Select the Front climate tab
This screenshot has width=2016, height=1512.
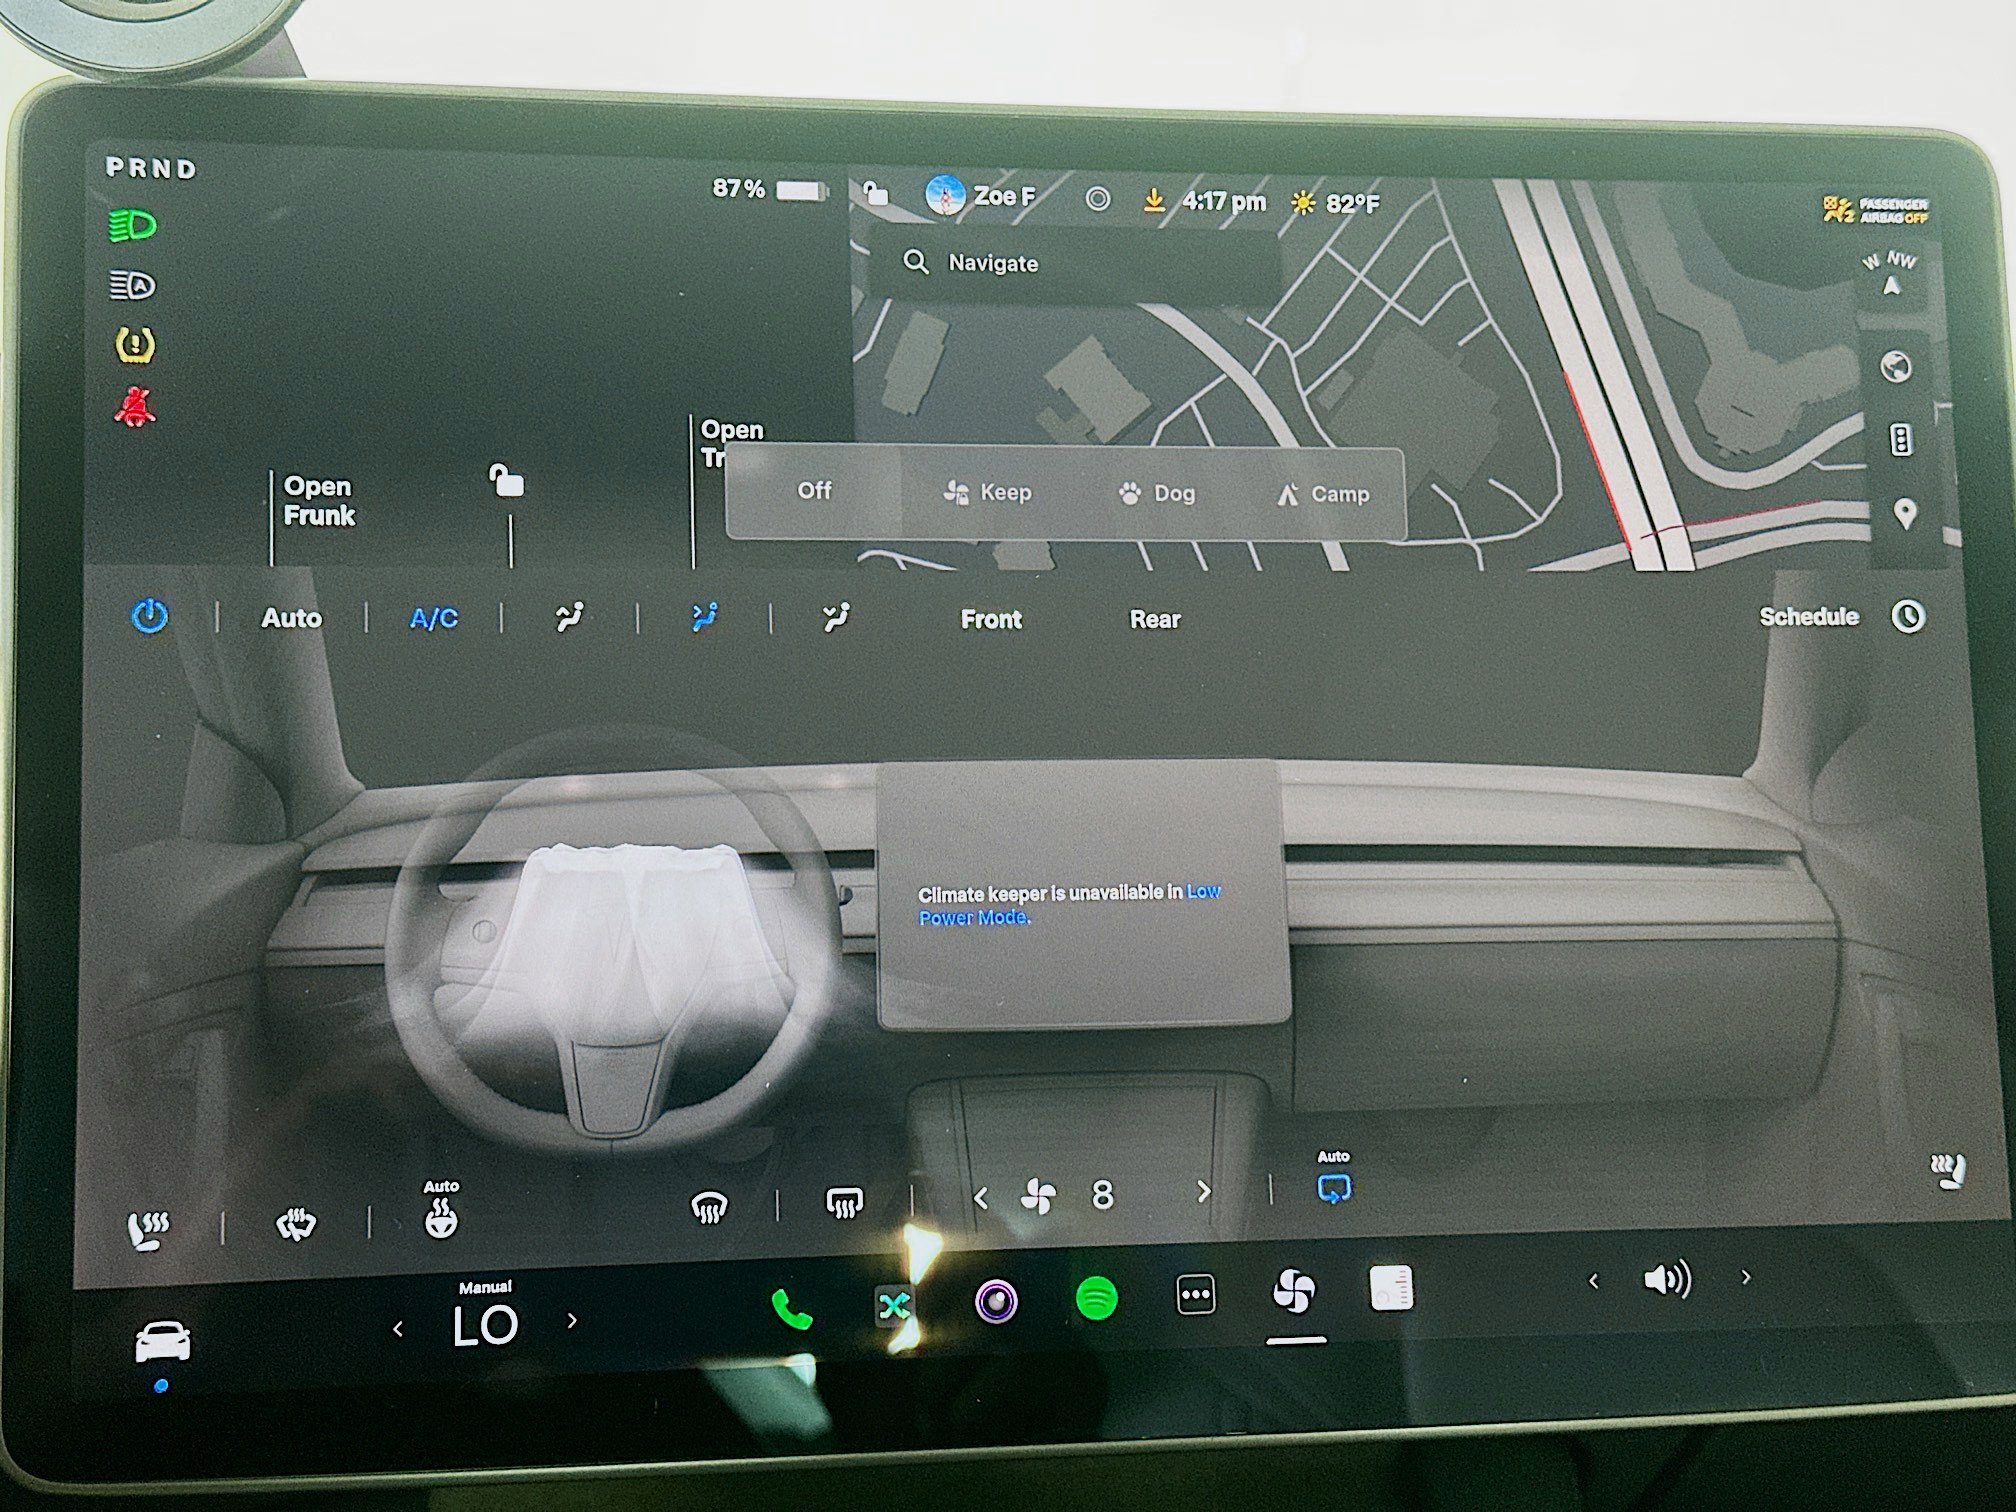[989, 620]
